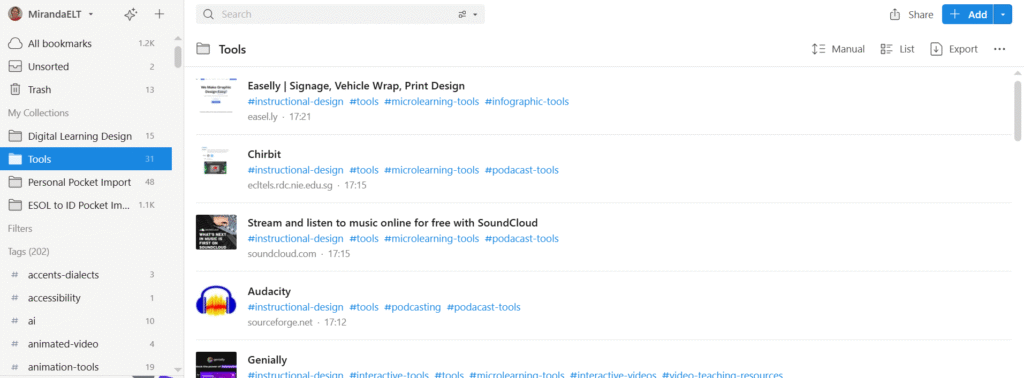Click #tools tag on SoundCloud row
Viewport: 1024px width, 378px height.
pos(364,239)
